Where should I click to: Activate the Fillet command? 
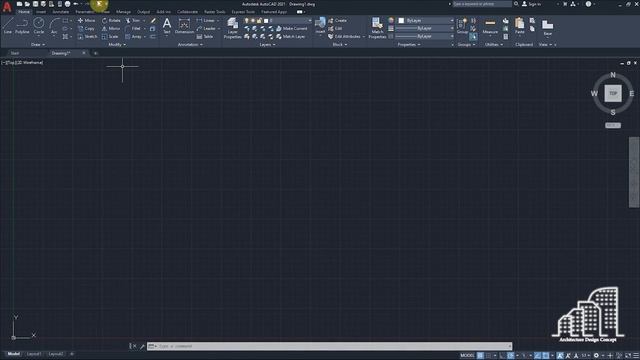(133, 29)
